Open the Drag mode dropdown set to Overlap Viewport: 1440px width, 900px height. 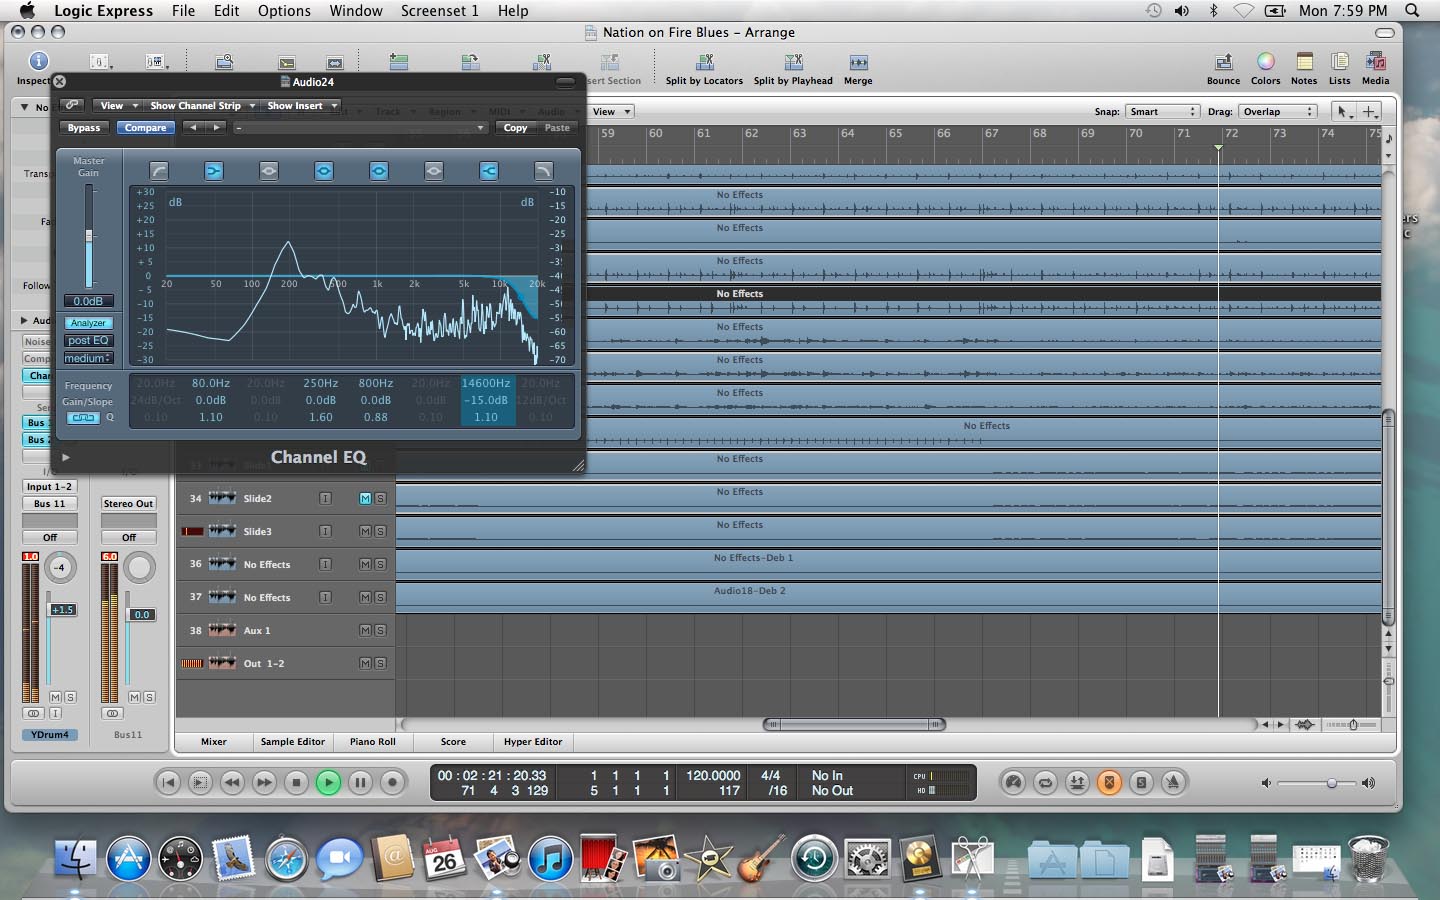[x=1278, y=112]
